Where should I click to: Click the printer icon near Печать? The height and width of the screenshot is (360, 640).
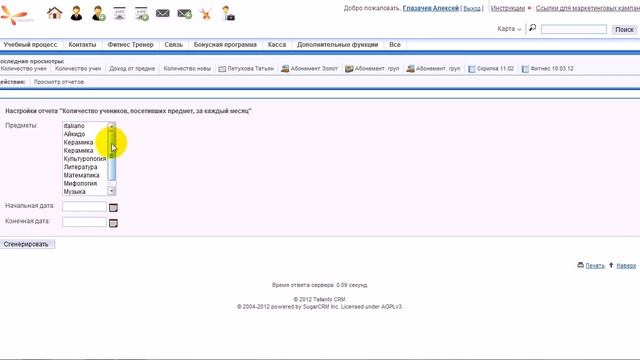(x=580, y=265)
